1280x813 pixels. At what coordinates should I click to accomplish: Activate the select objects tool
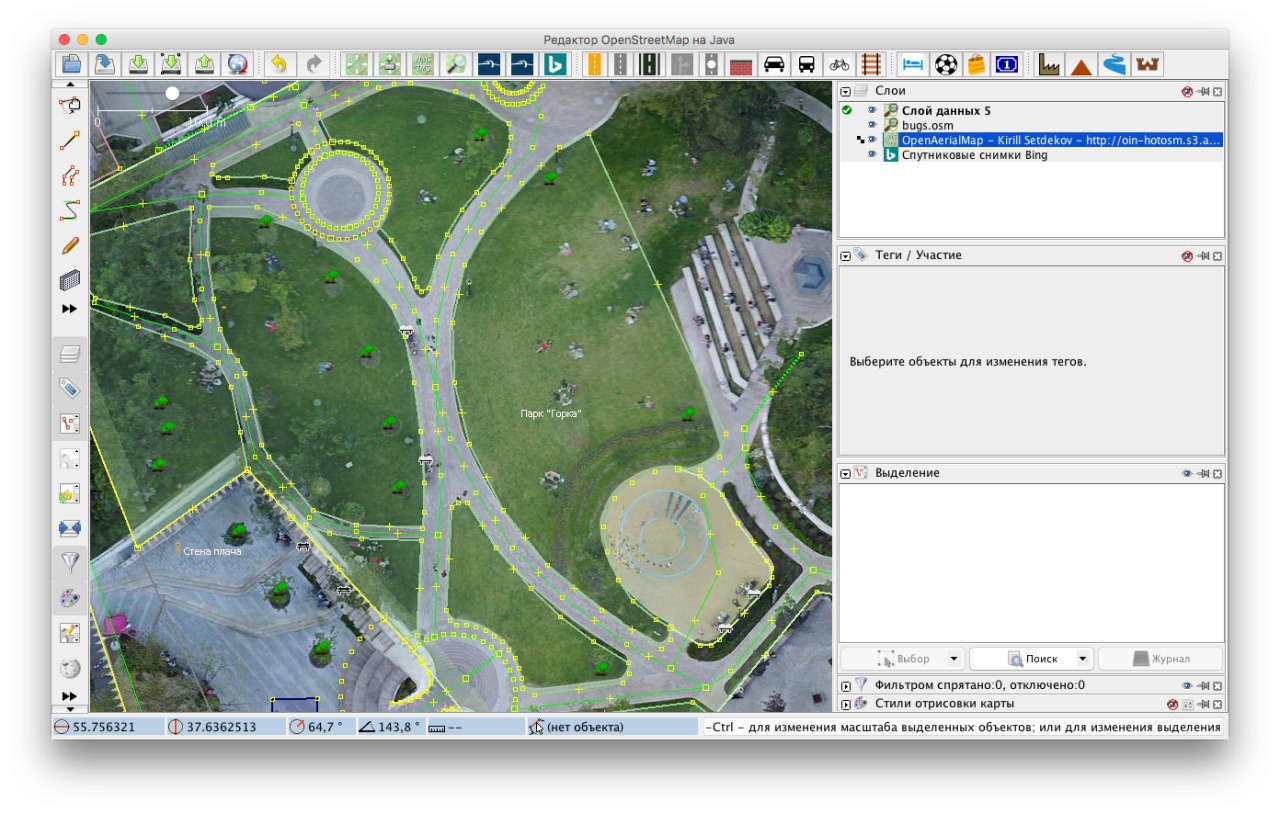point(70,105)
